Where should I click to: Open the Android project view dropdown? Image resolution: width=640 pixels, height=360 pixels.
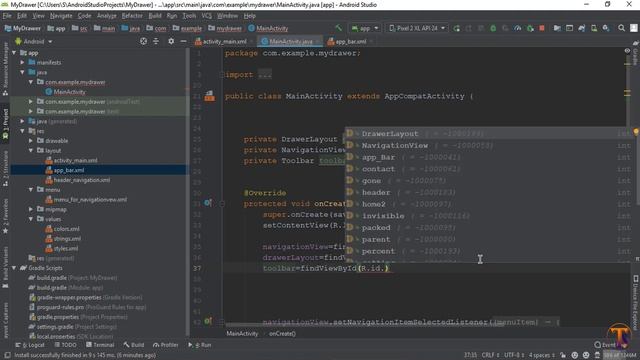click(34, 41)
